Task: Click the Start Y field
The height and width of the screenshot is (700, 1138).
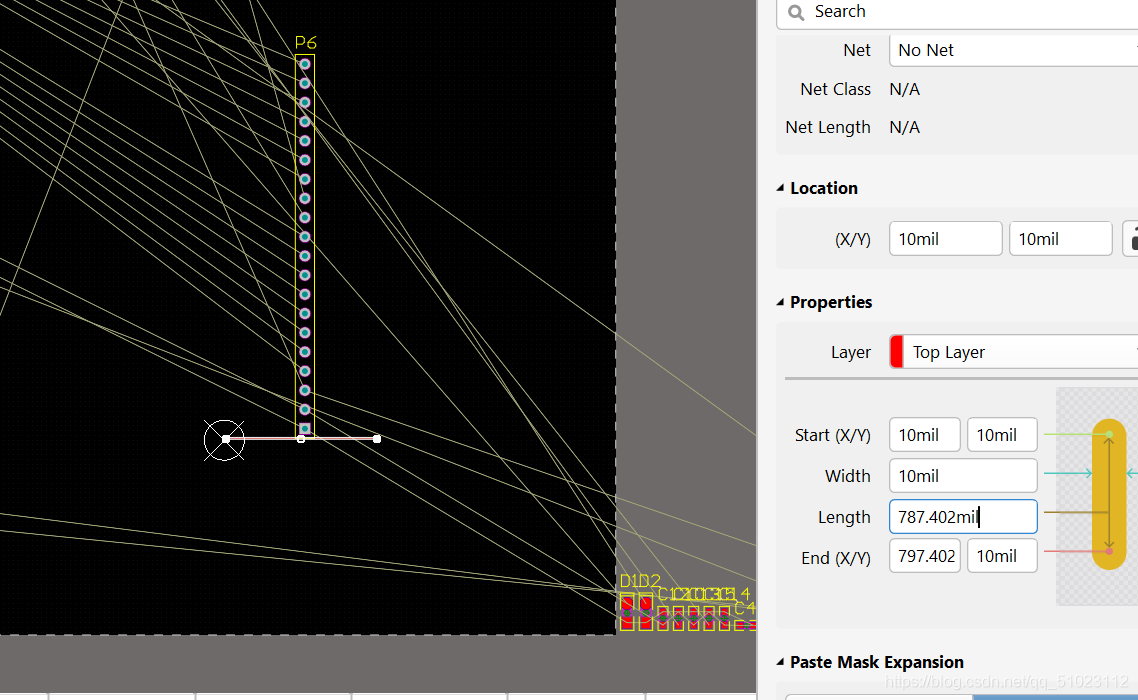Action: [x=1002, y=435]
